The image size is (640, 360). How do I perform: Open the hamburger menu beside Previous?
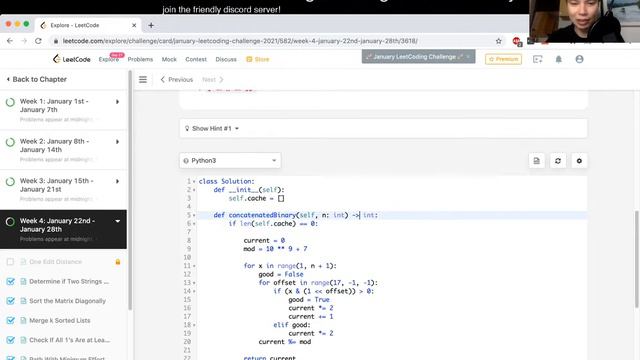click(142, 80)
